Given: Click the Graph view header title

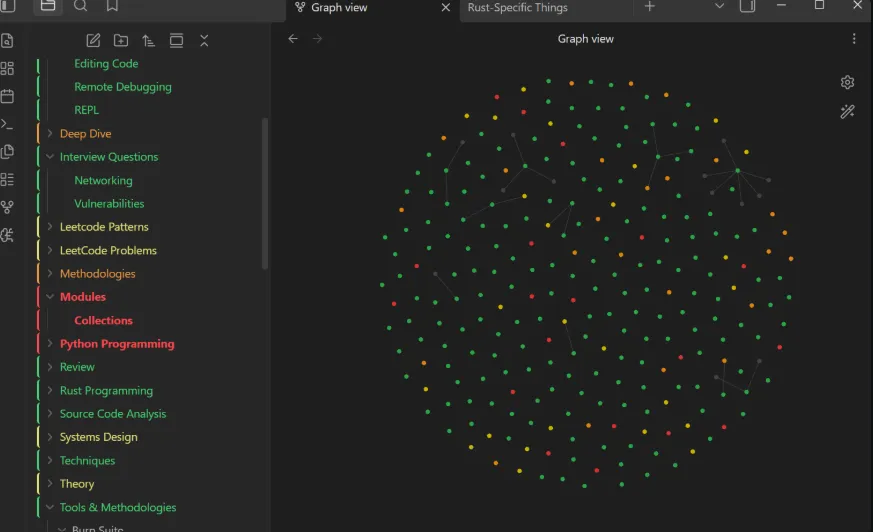Looking at the screenshot, I should click(585, 39).
